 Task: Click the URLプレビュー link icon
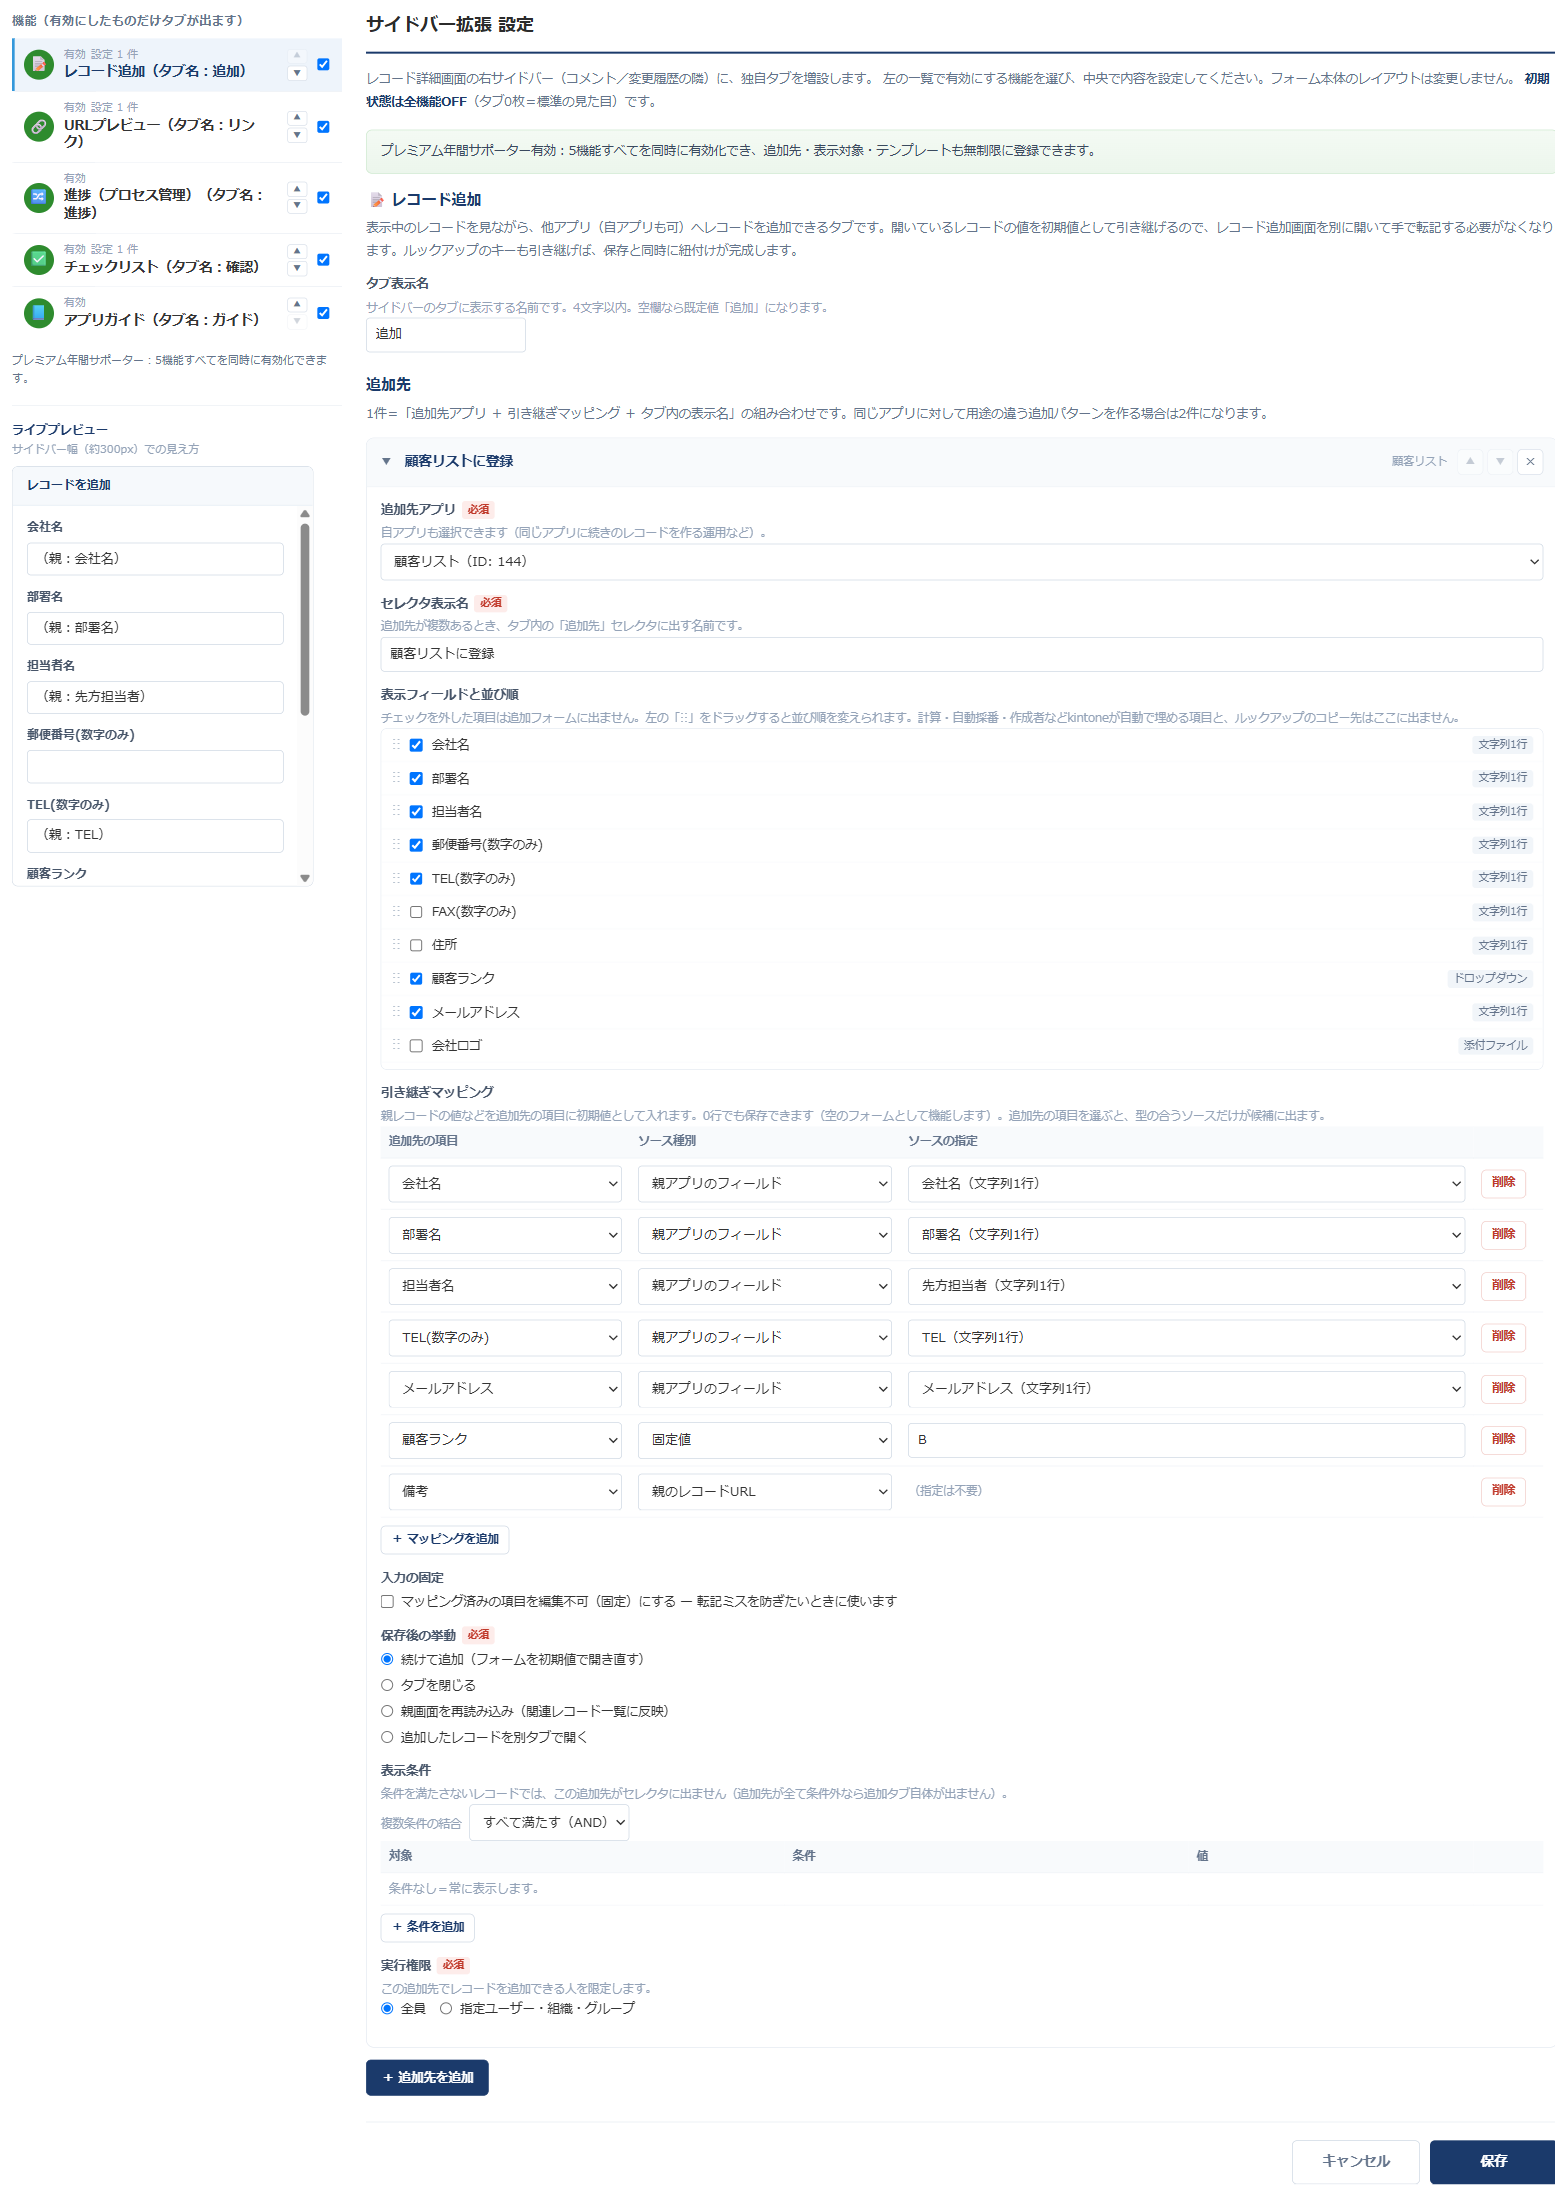point(38,127)
